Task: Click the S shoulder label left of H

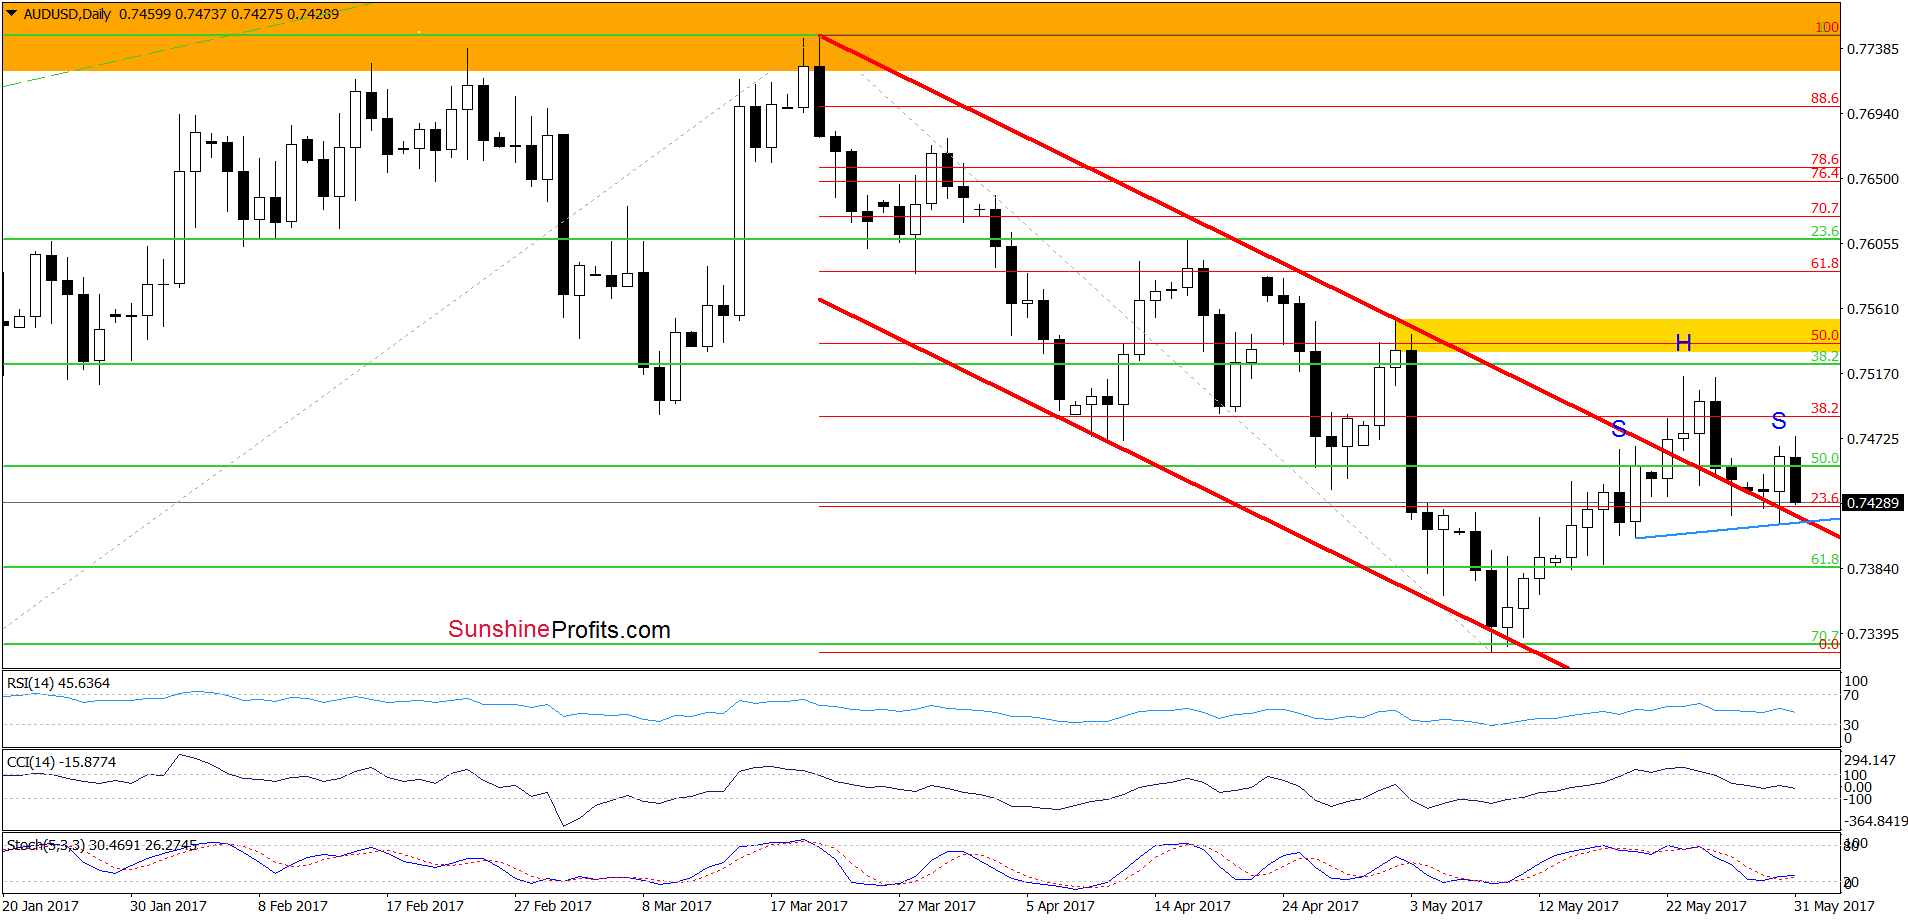Action: [1619, 429]
